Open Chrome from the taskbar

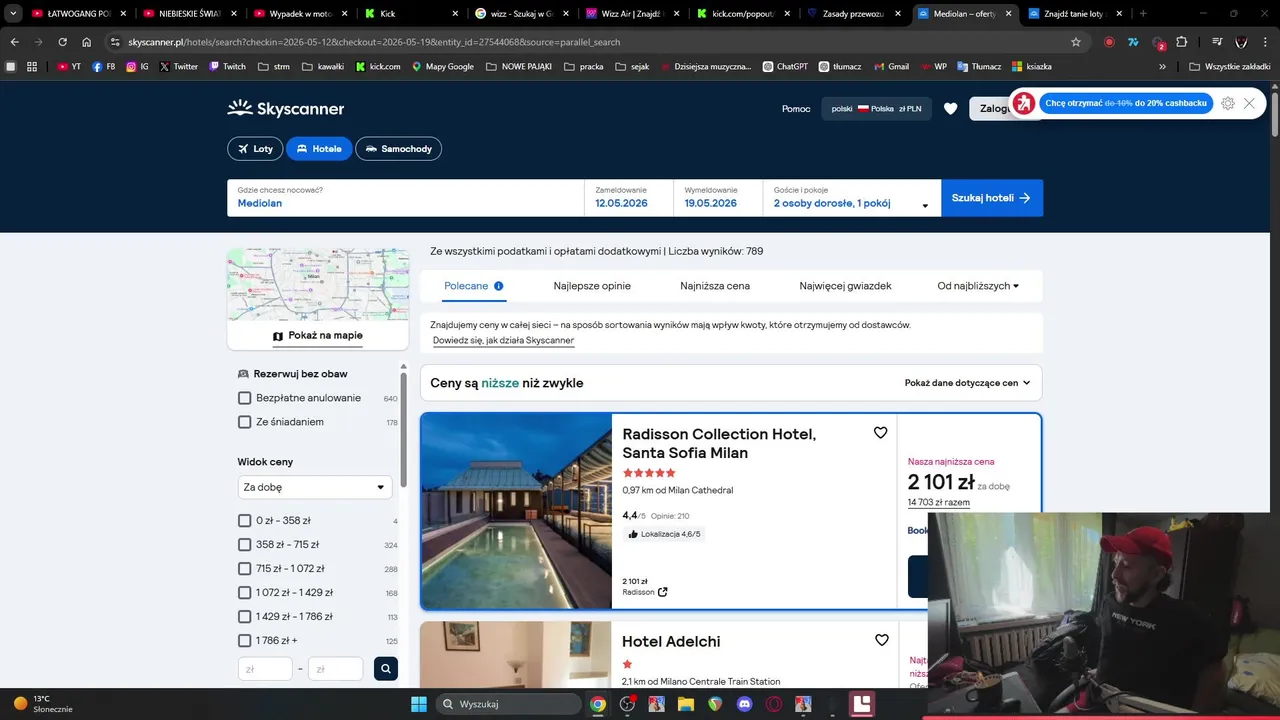click(x=597, y=704)
